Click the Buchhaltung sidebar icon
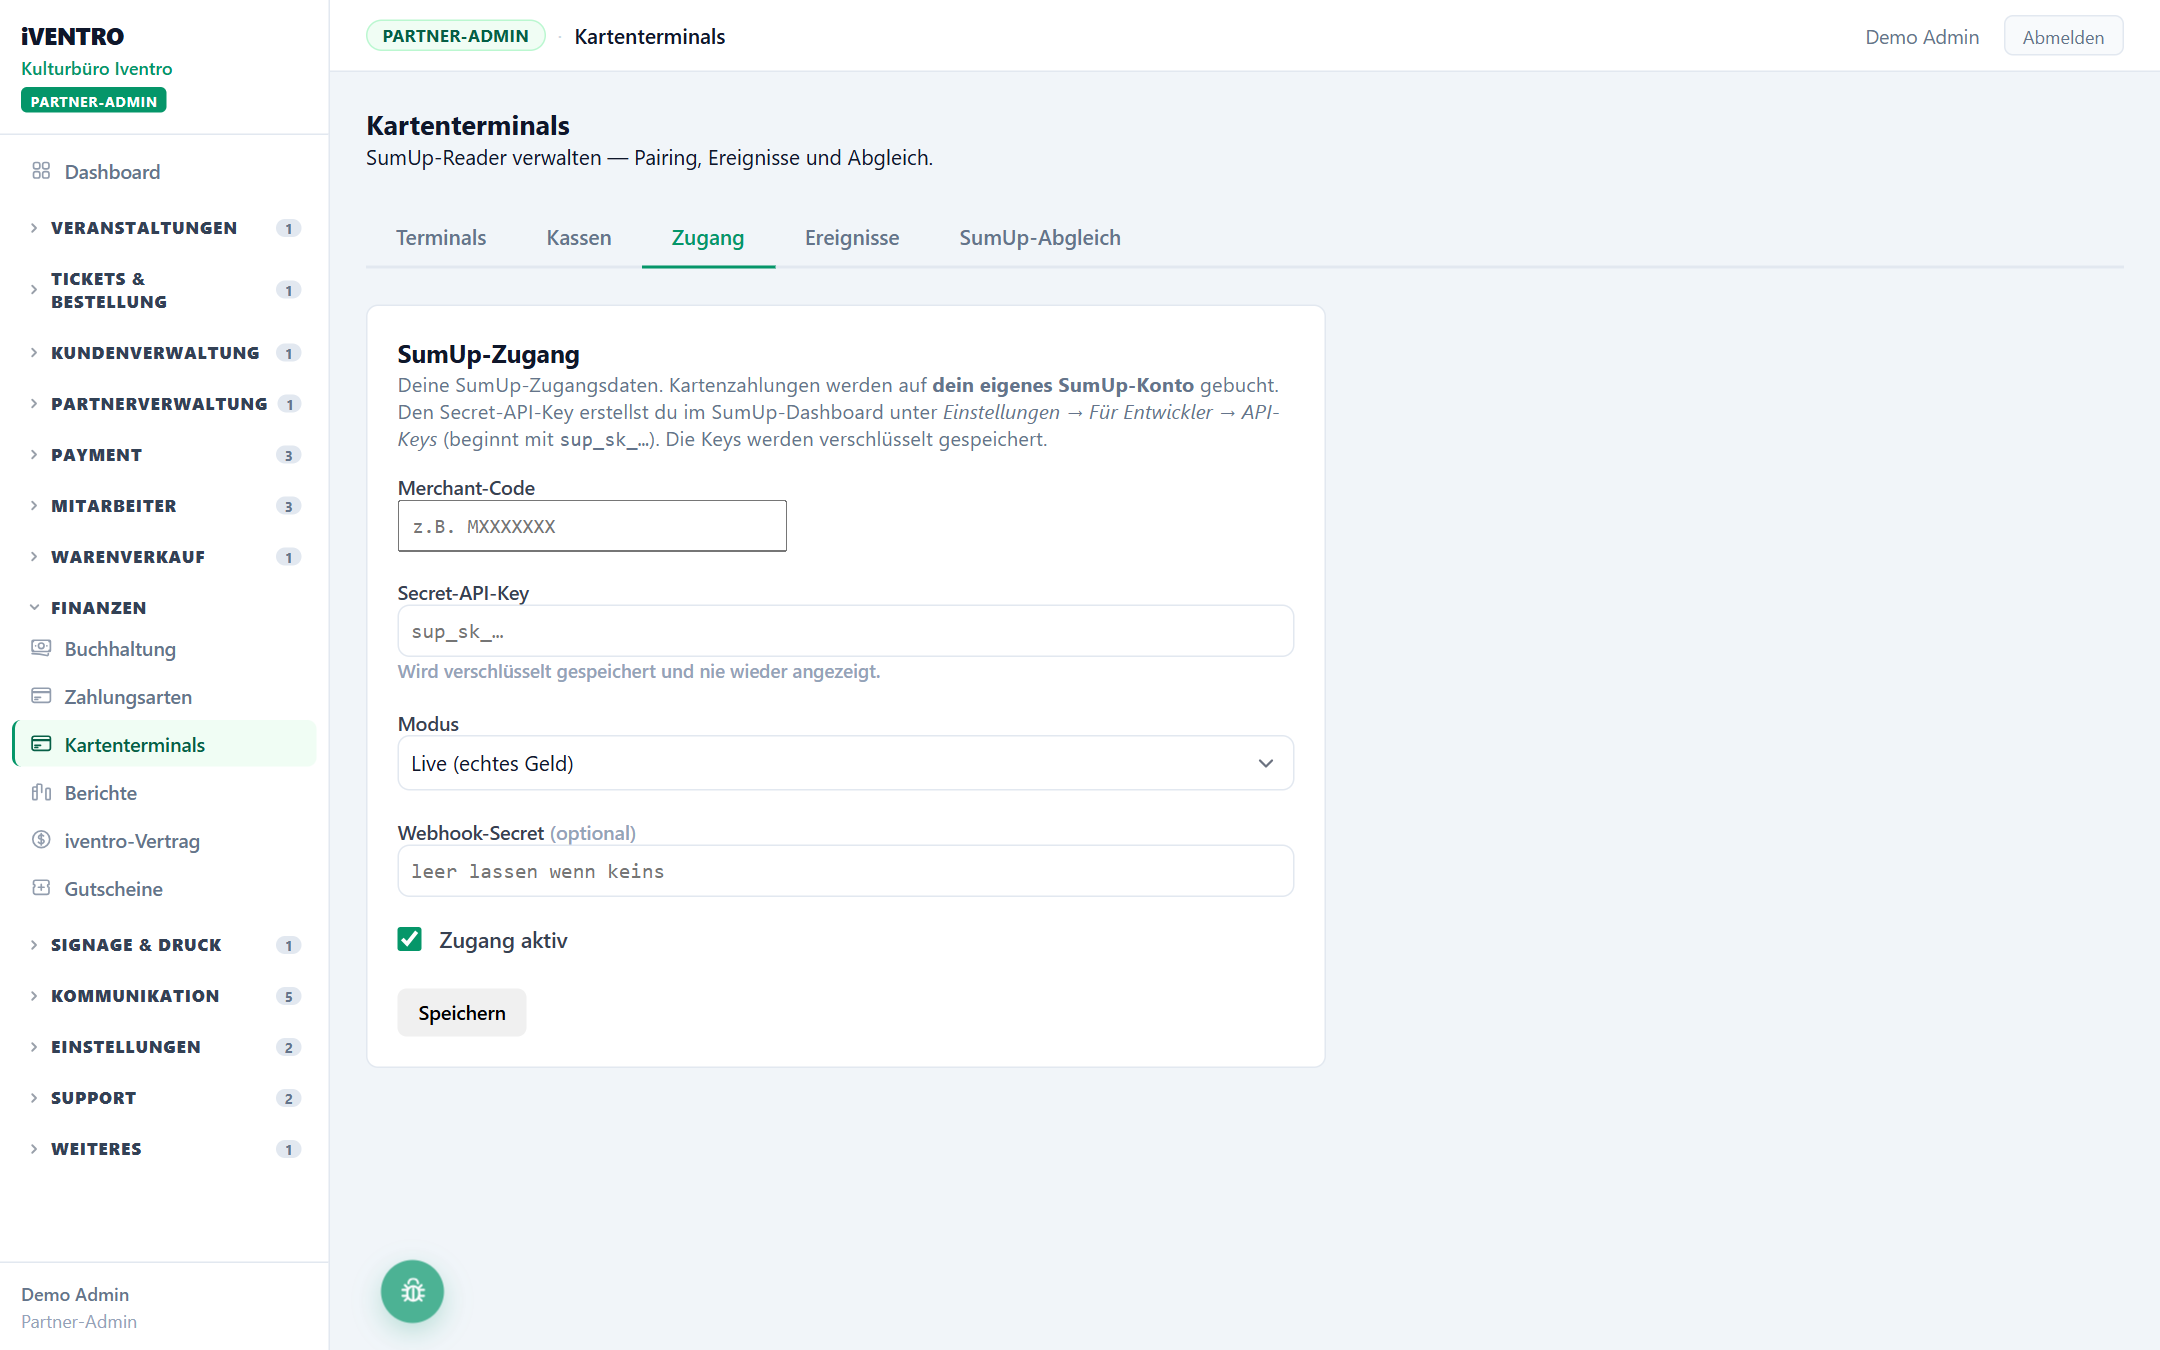This screenshot has width=2160, height=1350. click(41, 648)
